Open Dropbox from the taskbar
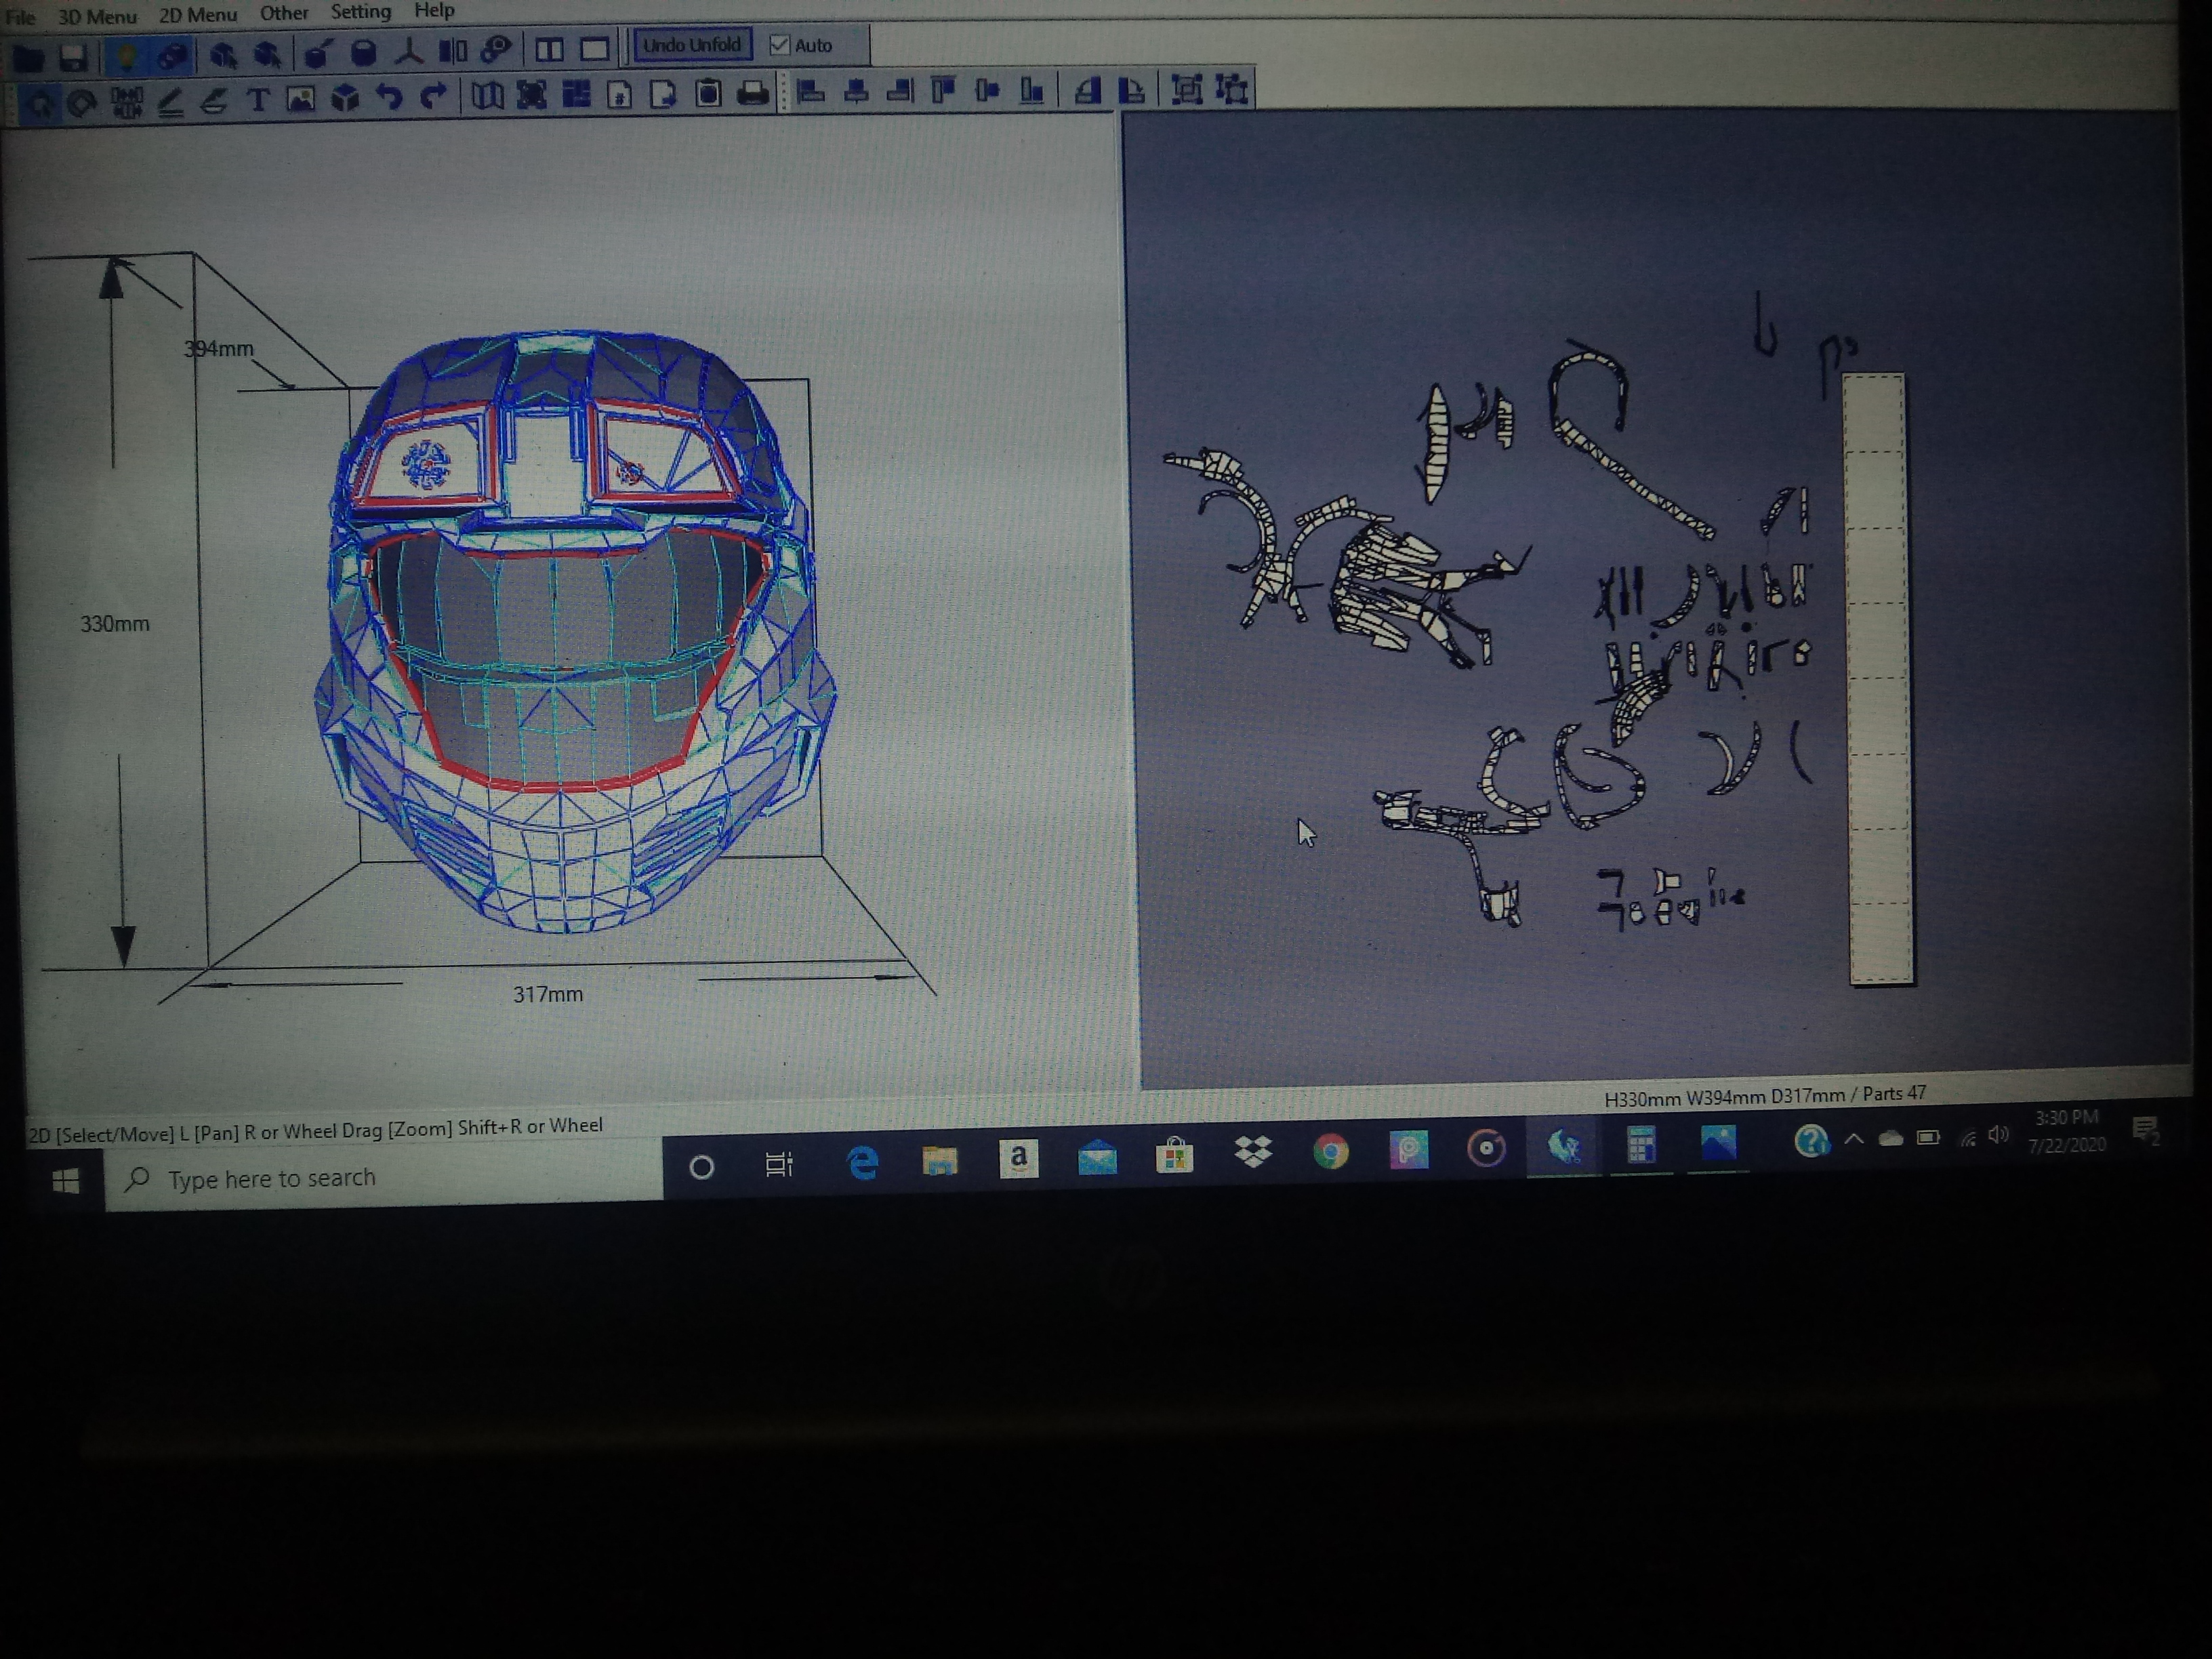The width and height of the screenshot is (2212, 1659). [x=1253, y=1153]
